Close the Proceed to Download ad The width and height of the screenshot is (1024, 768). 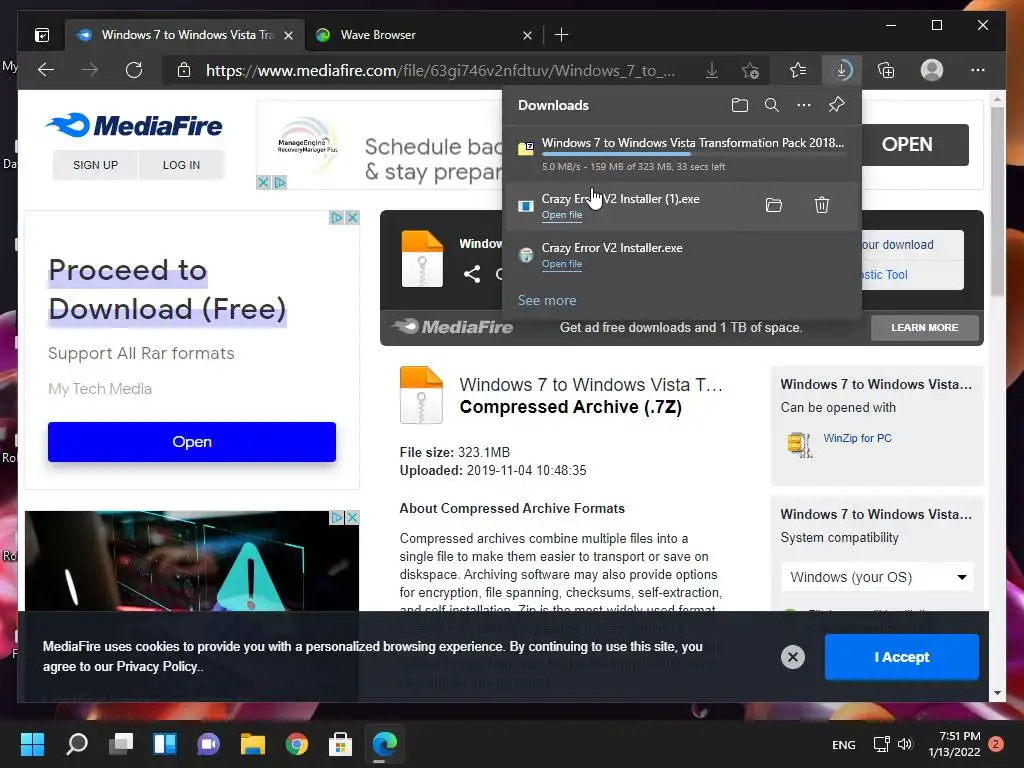[352, 217]
